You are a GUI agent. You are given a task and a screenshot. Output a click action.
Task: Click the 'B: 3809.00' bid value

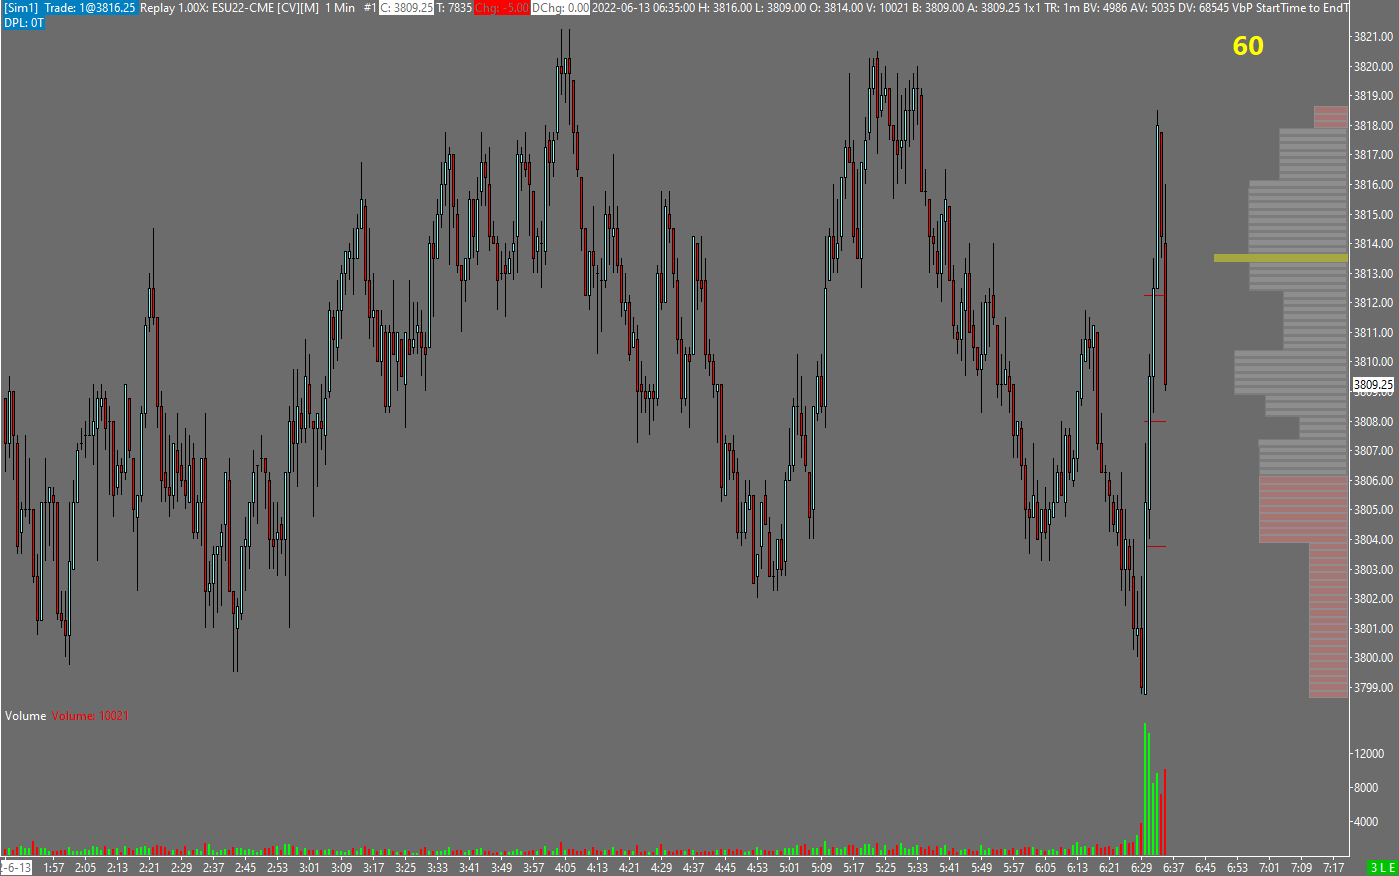click(x=939, y=8)
